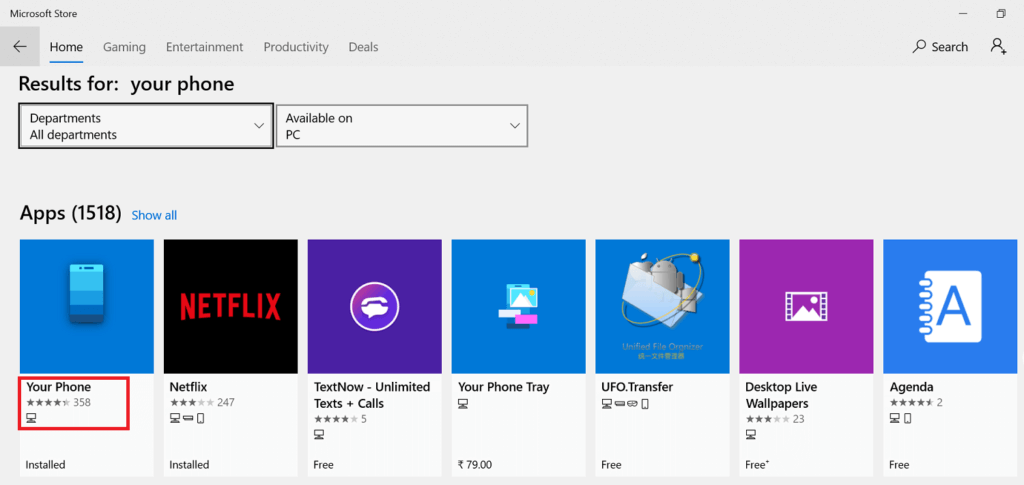Click the Netflix star rating 247
Screen dimensions: 1024x485
[202, 402]
